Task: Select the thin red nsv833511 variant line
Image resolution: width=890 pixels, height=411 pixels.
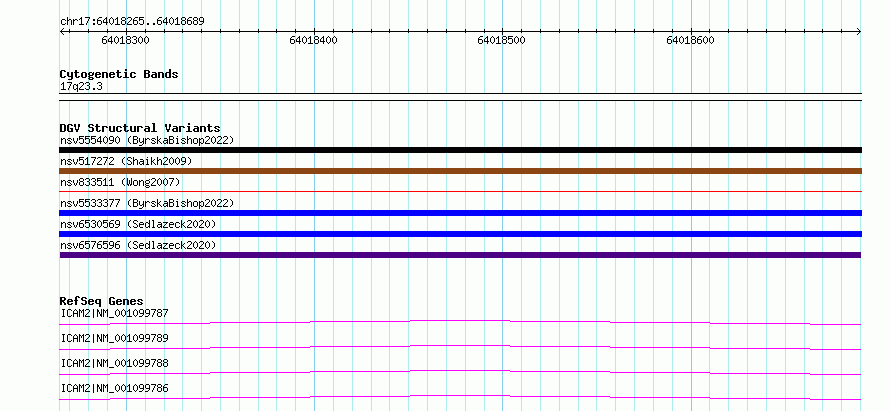Action: [x=460, y=192]
